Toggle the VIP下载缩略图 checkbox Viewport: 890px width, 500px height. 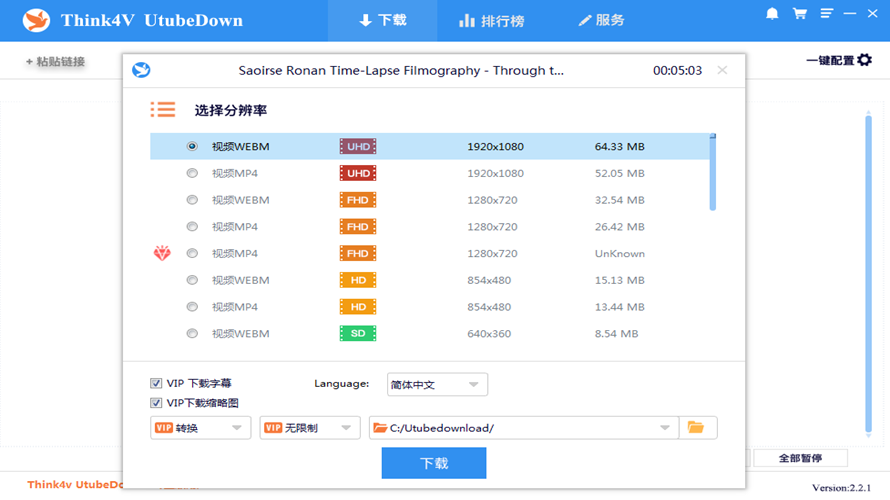(x=156, y=402)
